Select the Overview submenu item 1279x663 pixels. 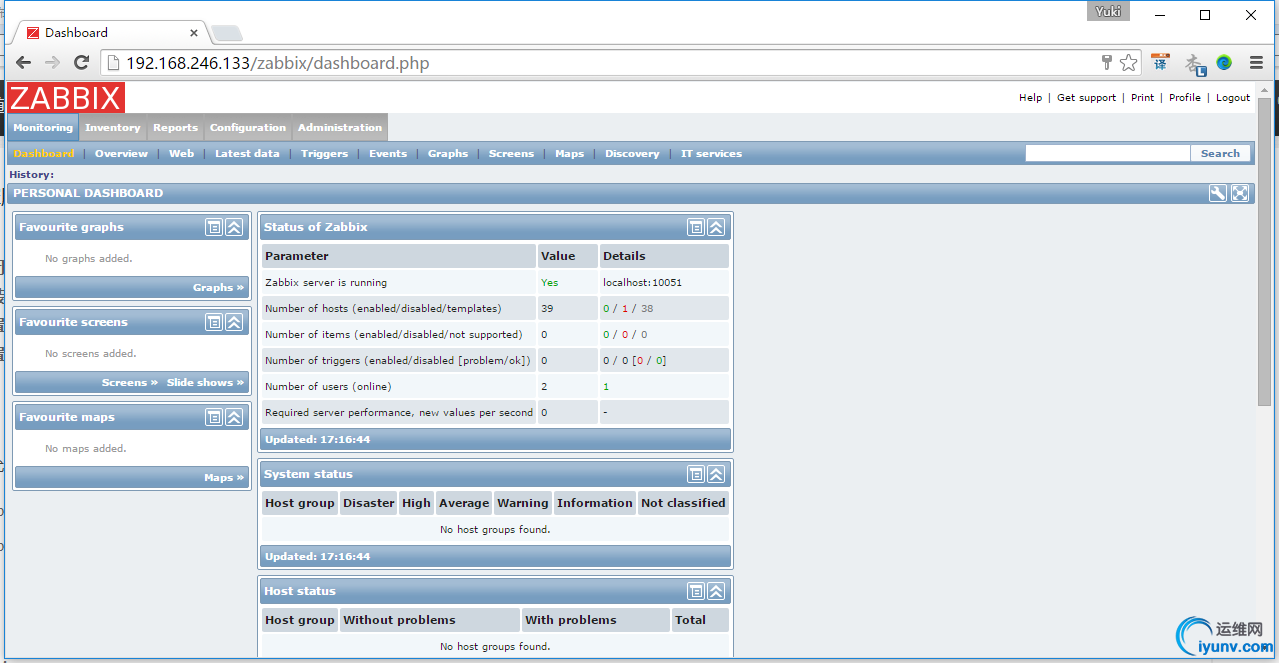[x=121, y=153]
